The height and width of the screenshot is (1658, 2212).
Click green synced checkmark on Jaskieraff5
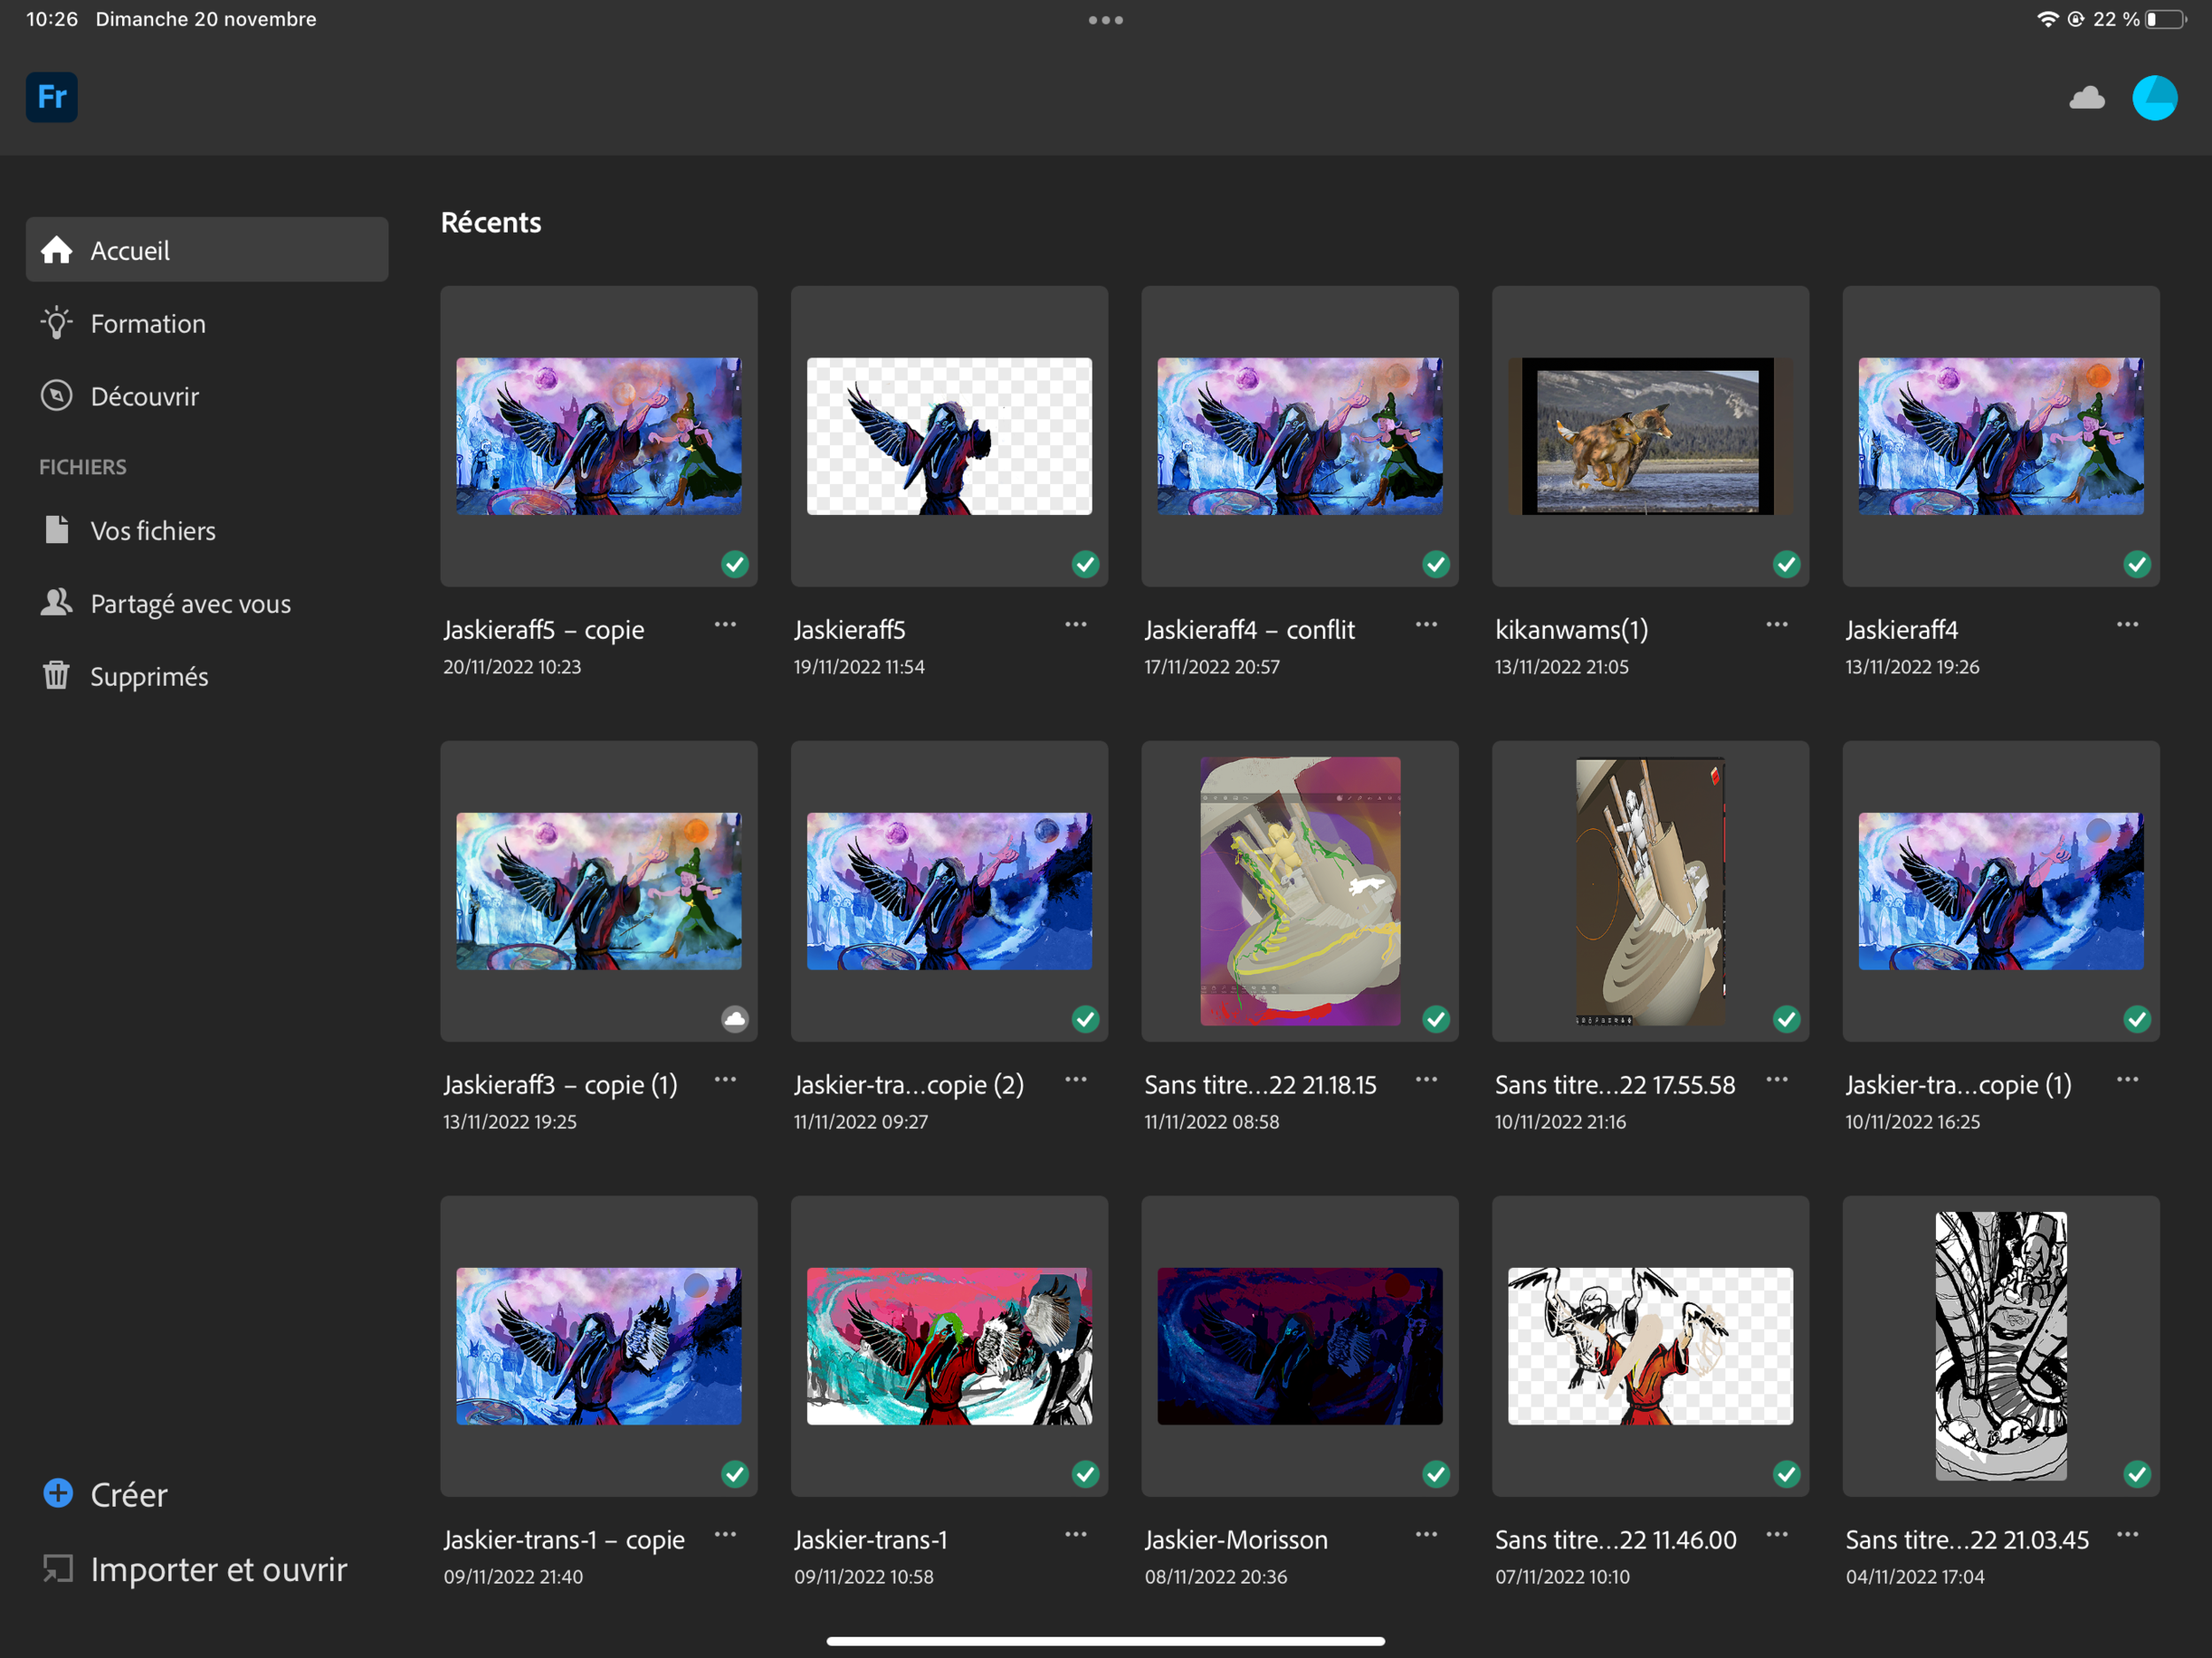pyautogui.click(x=1085, y=564)
